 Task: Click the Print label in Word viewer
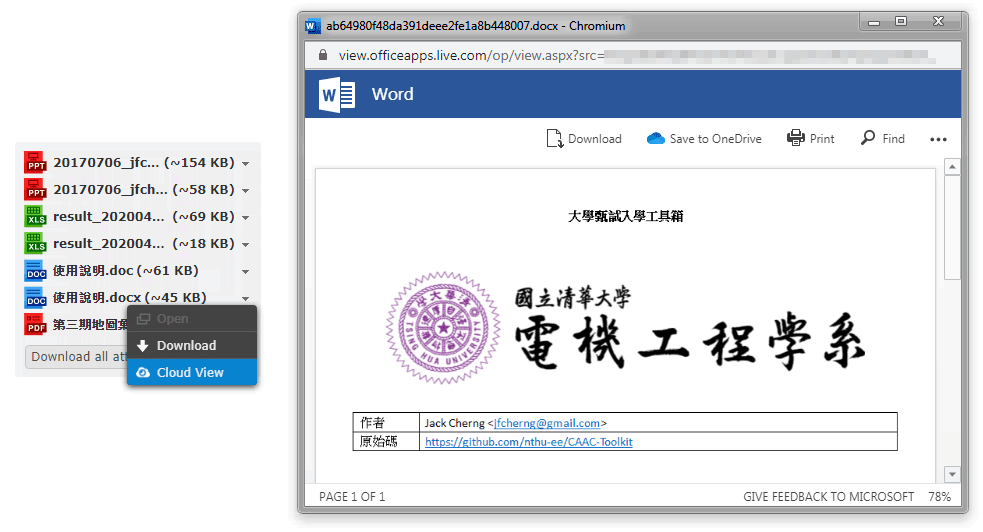pyautogui.click(x=822, y=139)
